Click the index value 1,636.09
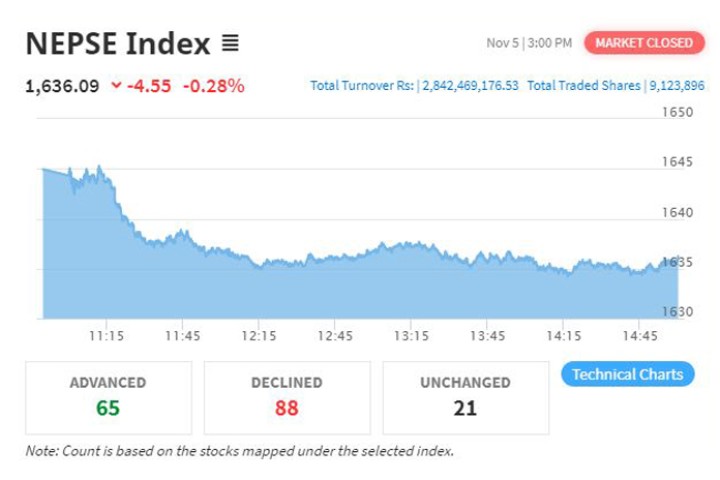 click(x=62, y=86)
